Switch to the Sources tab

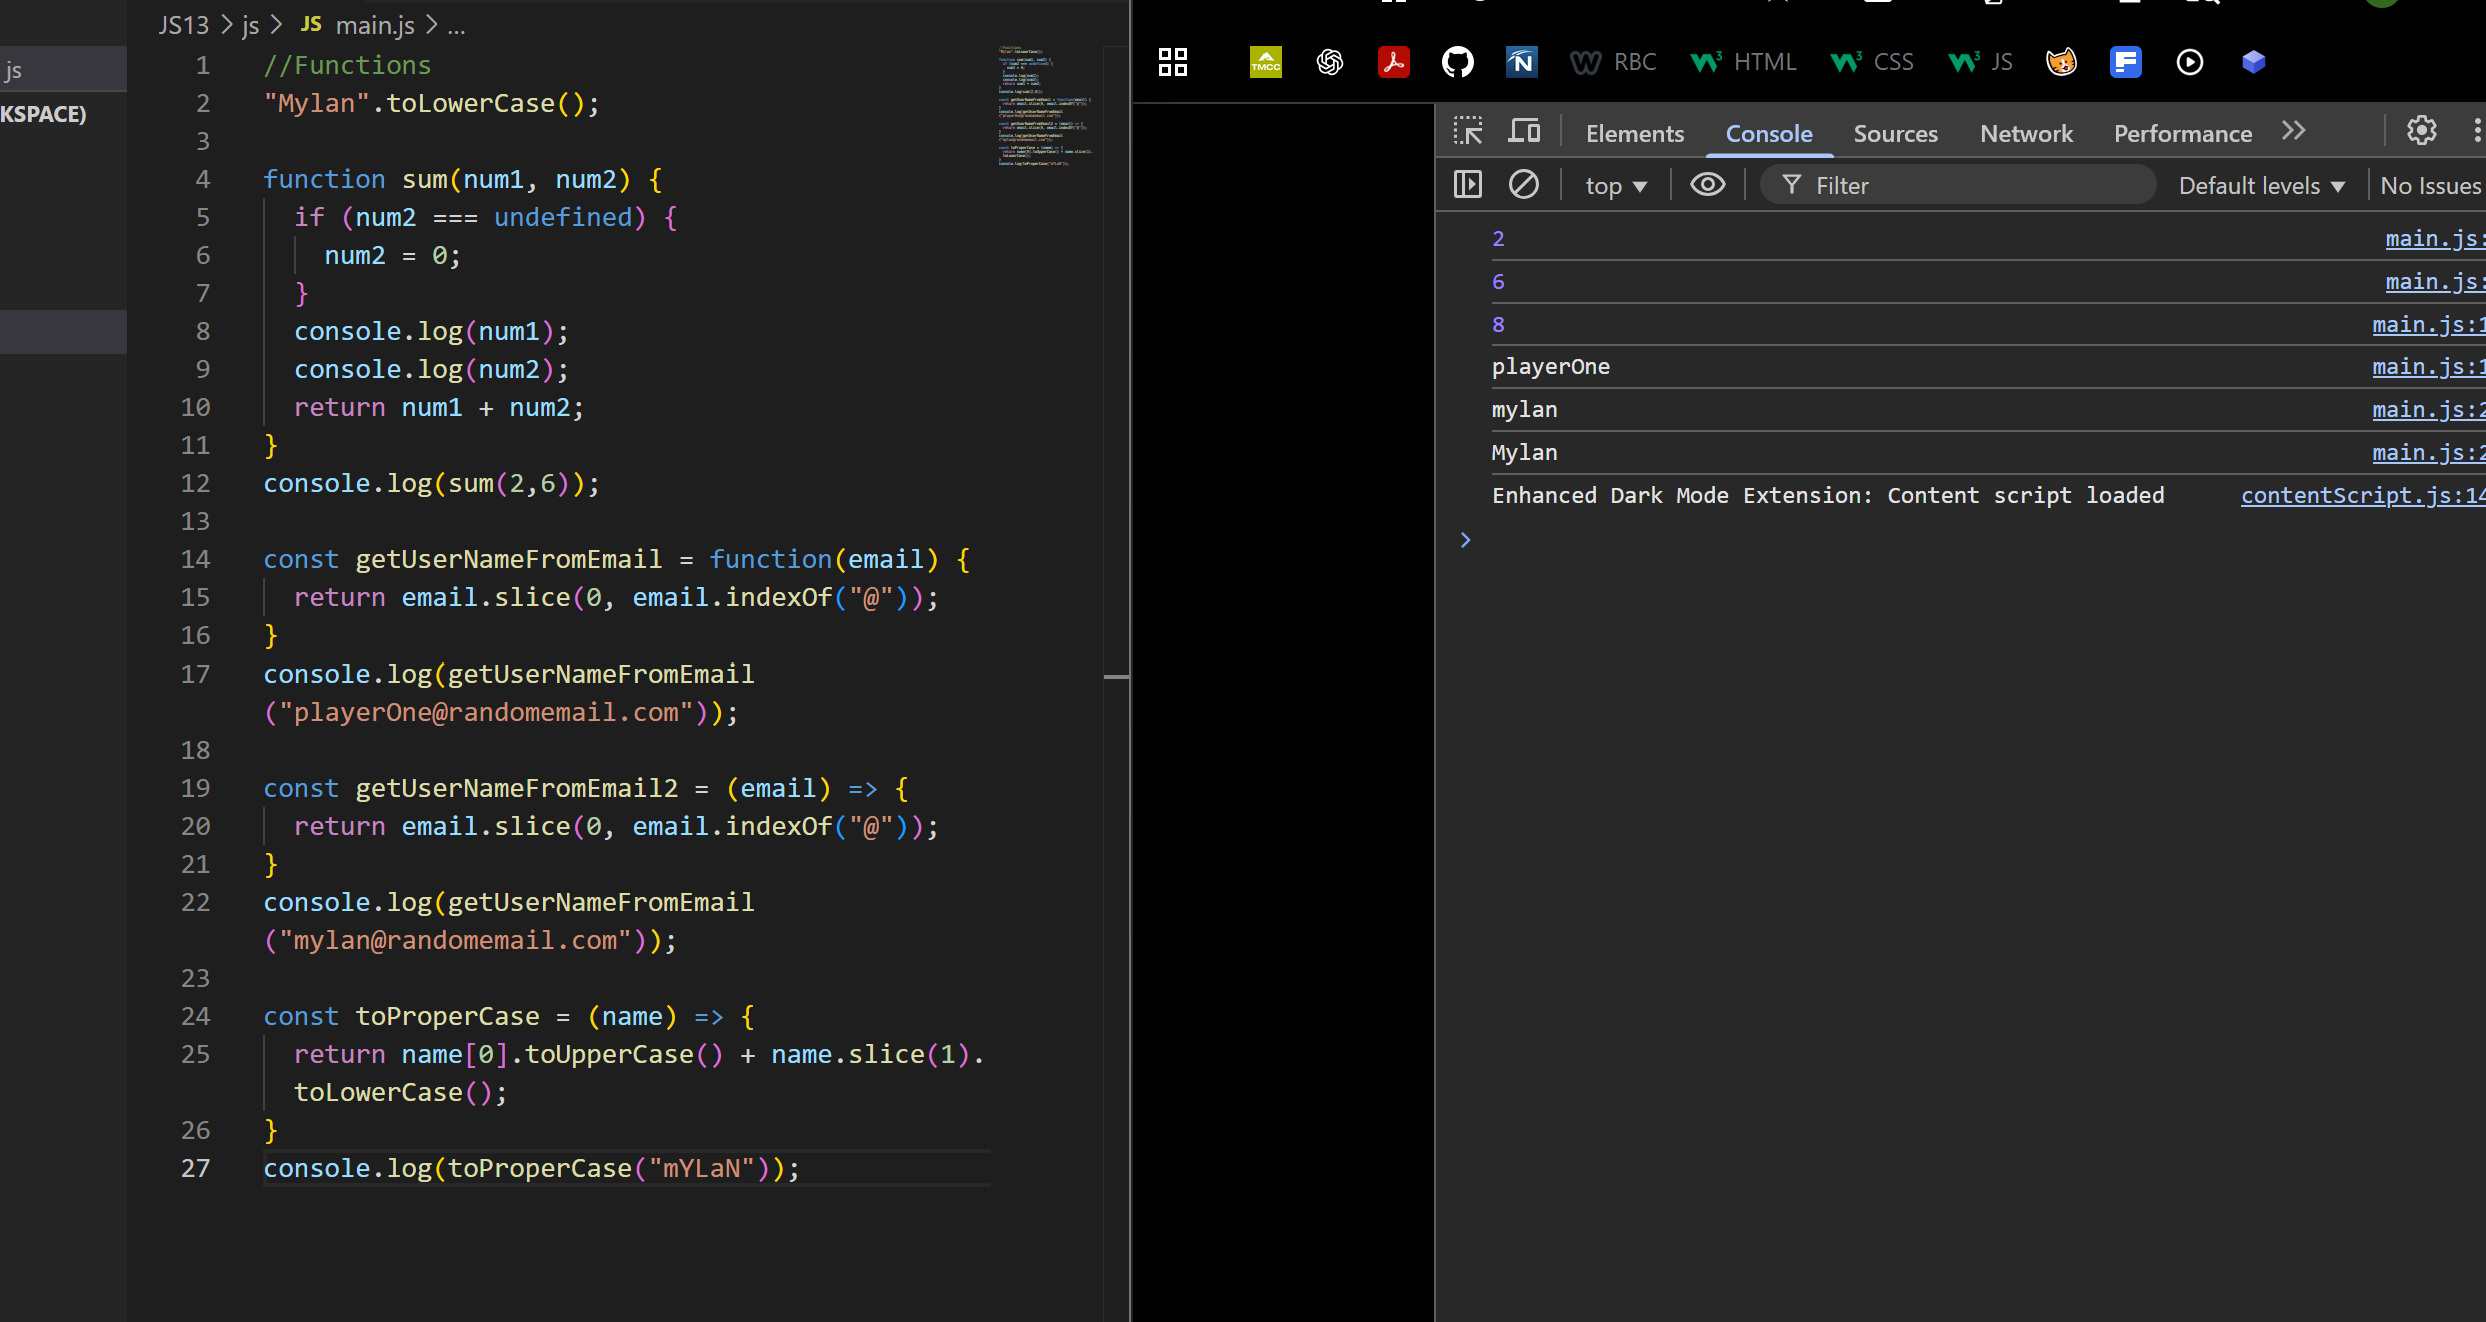pos(1895,133)
